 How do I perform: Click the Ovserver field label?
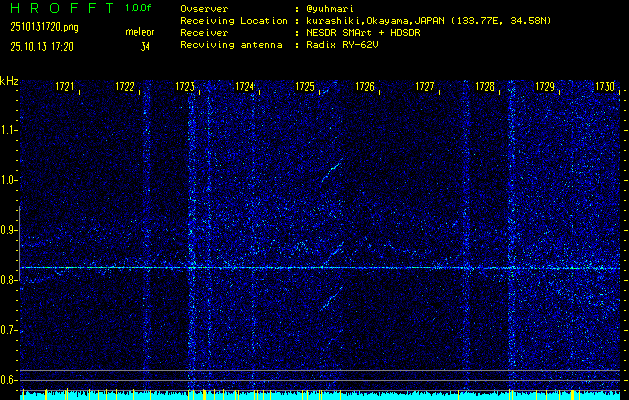coord(204,9)
